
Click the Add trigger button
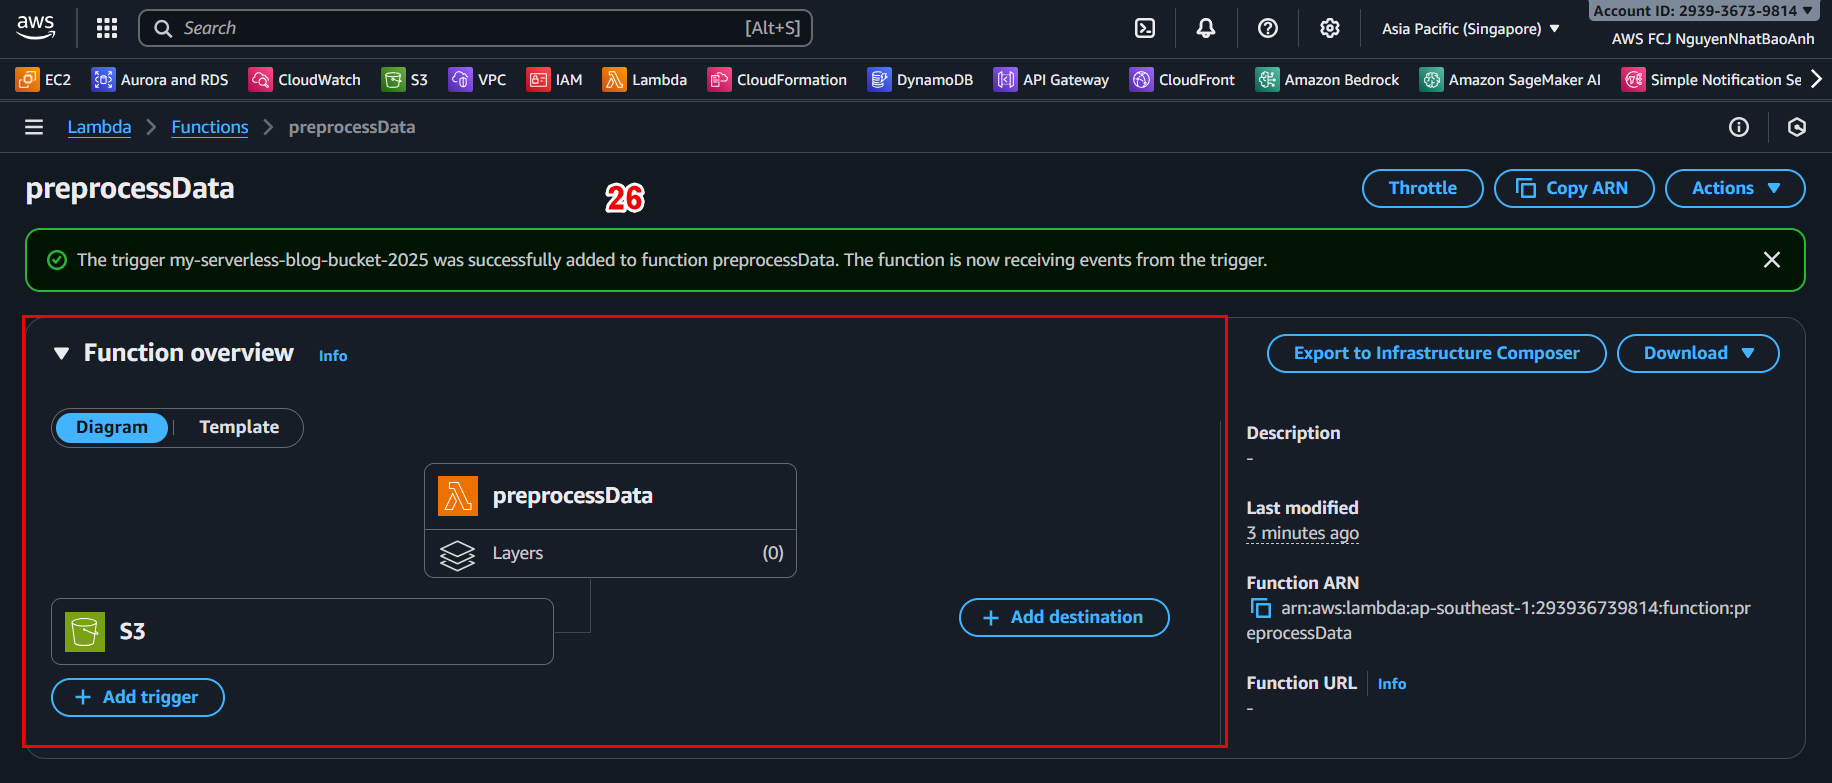coord(138,697)
